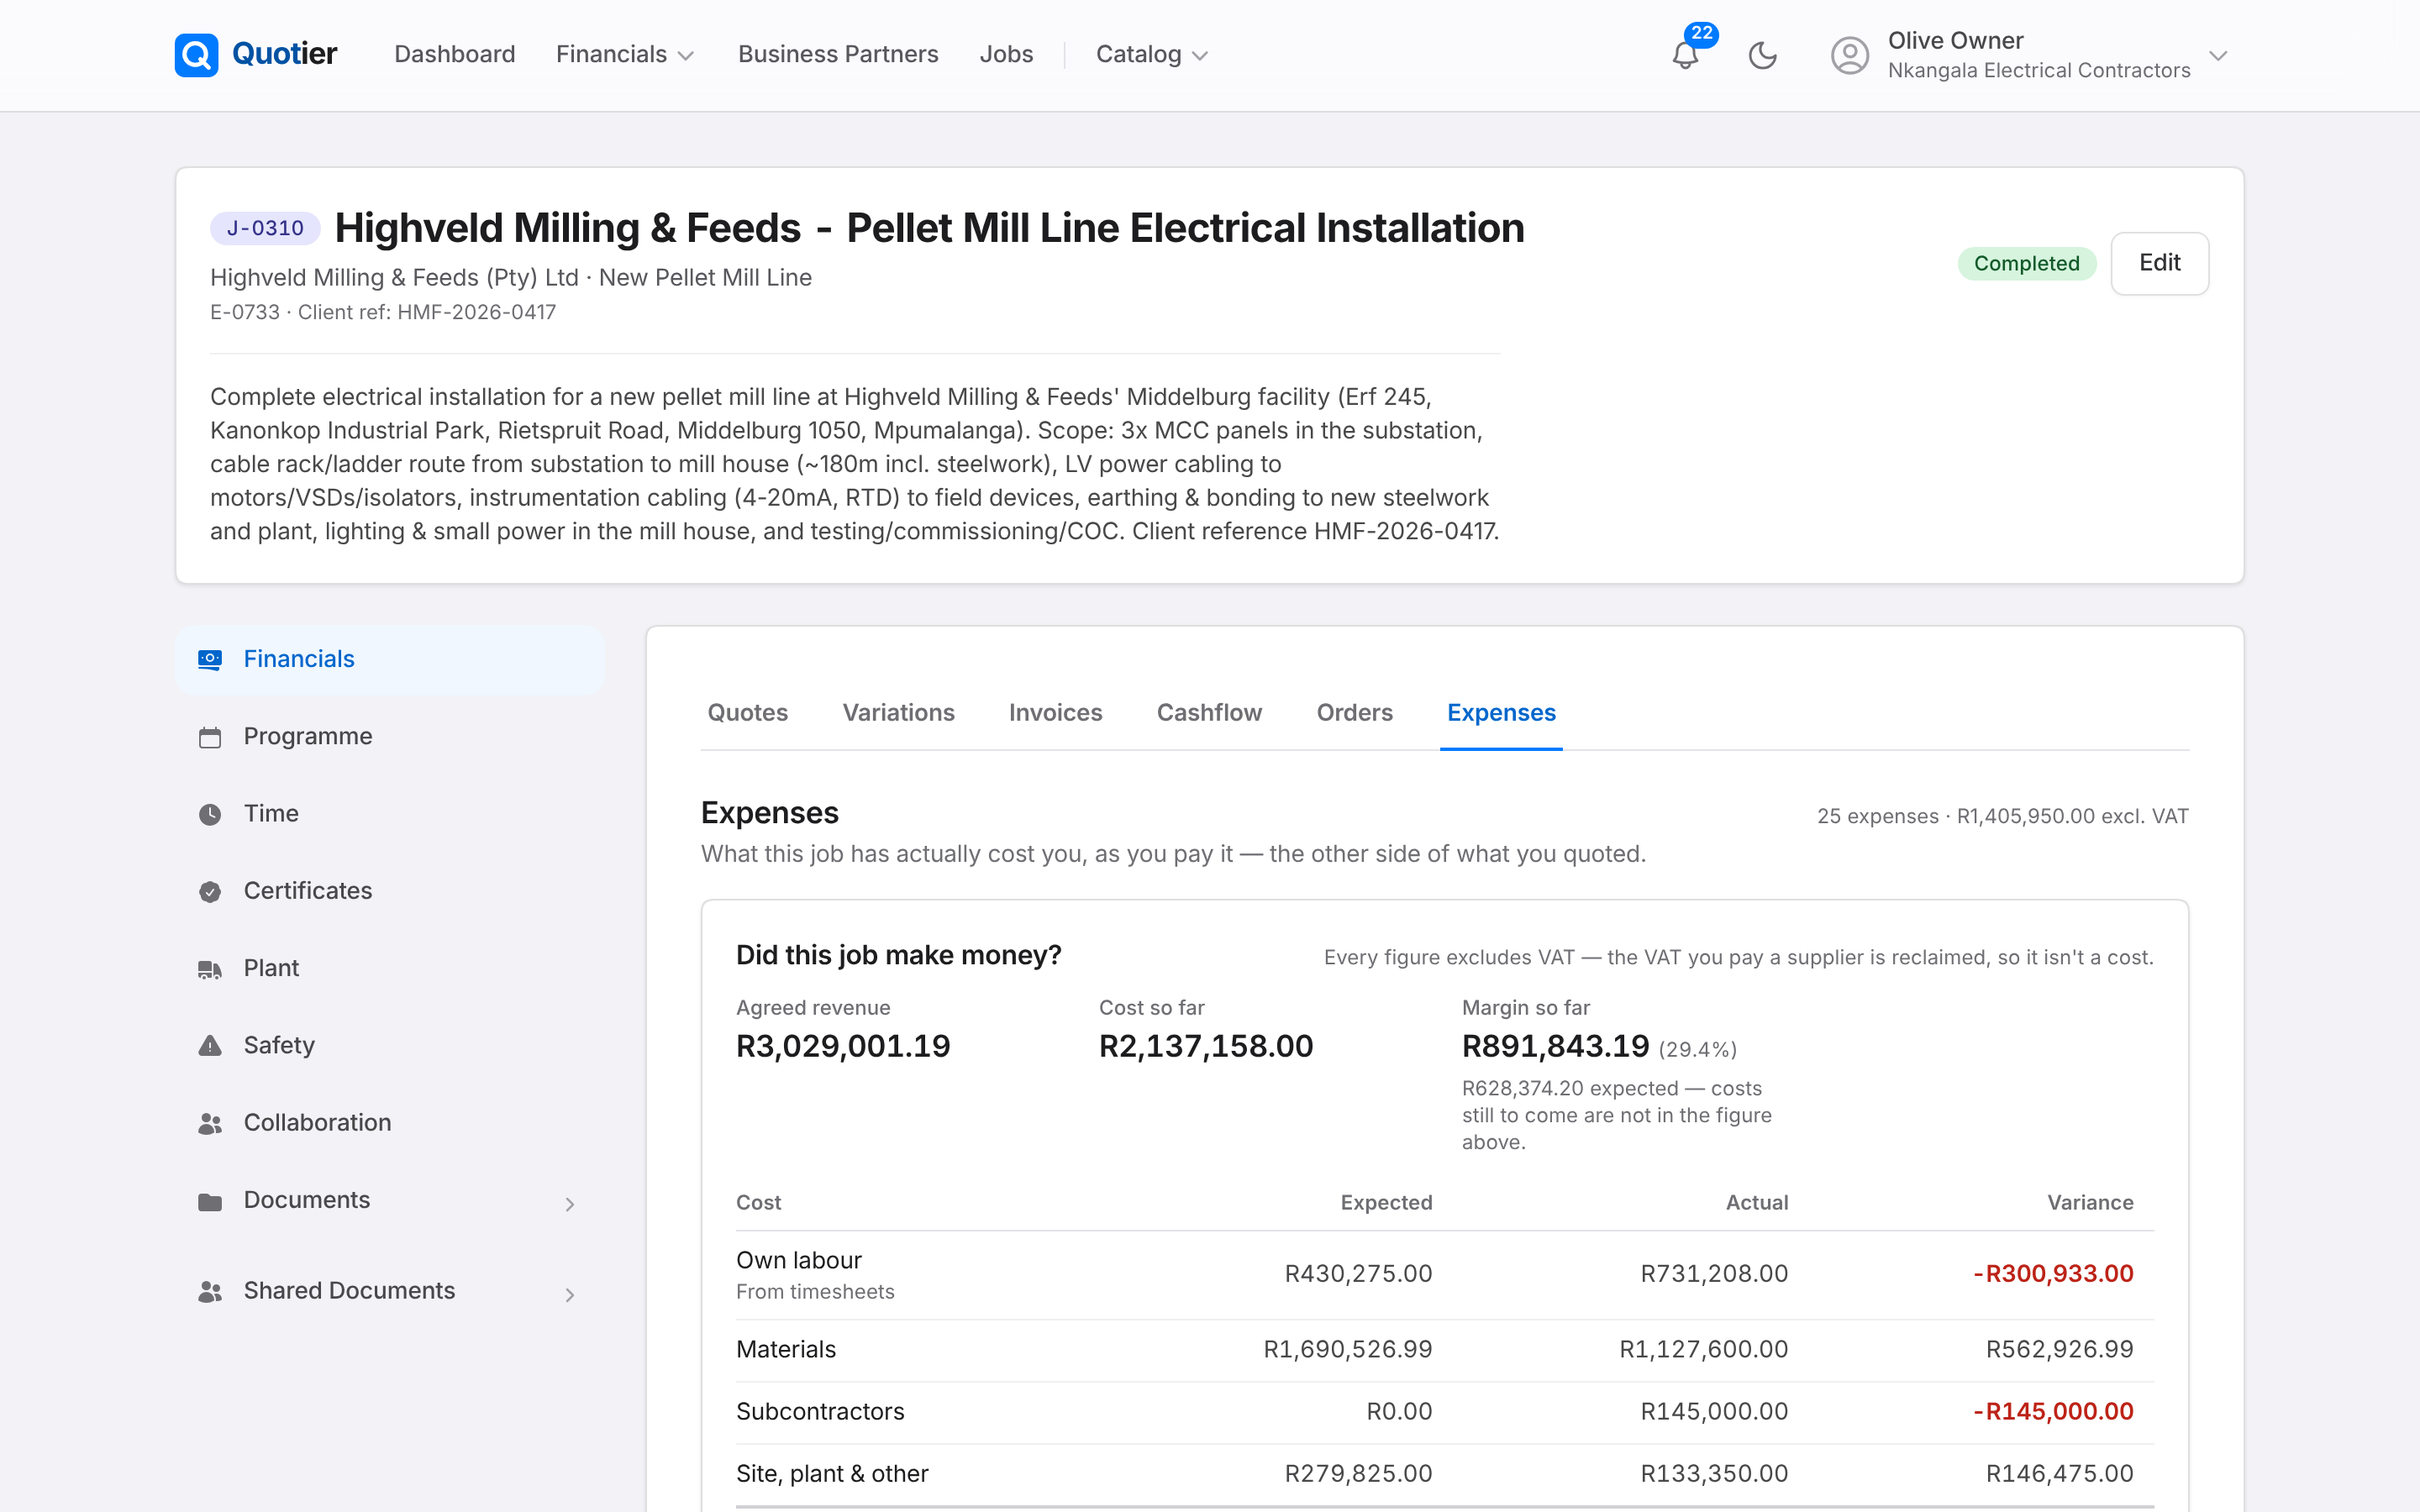Click the Safety warning triangle icon

click(210, 1046)
